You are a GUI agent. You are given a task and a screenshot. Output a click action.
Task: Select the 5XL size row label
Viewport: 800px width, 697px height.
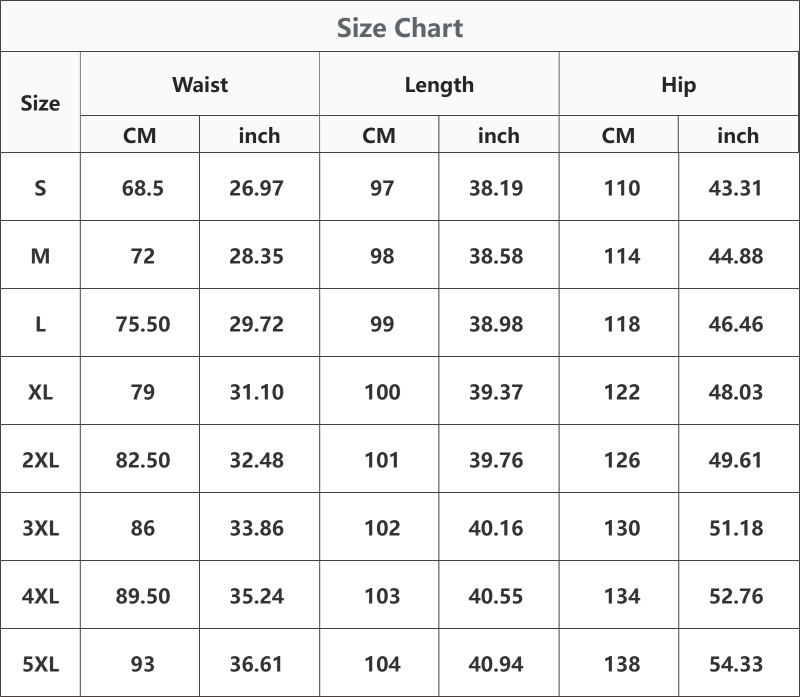(x=40, y=664)
